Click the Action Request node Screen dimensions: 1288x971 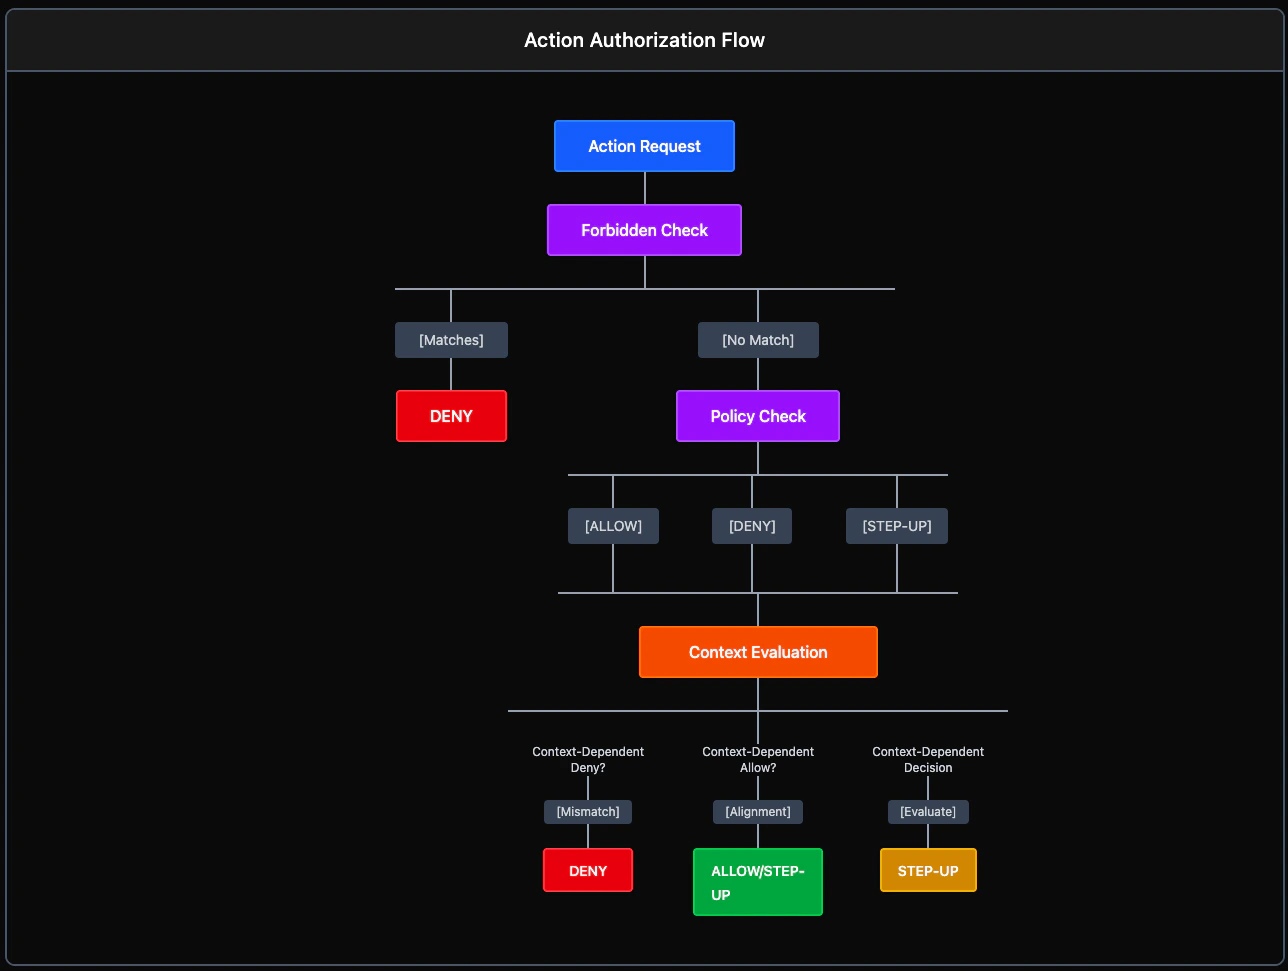[x=644, y=146]
